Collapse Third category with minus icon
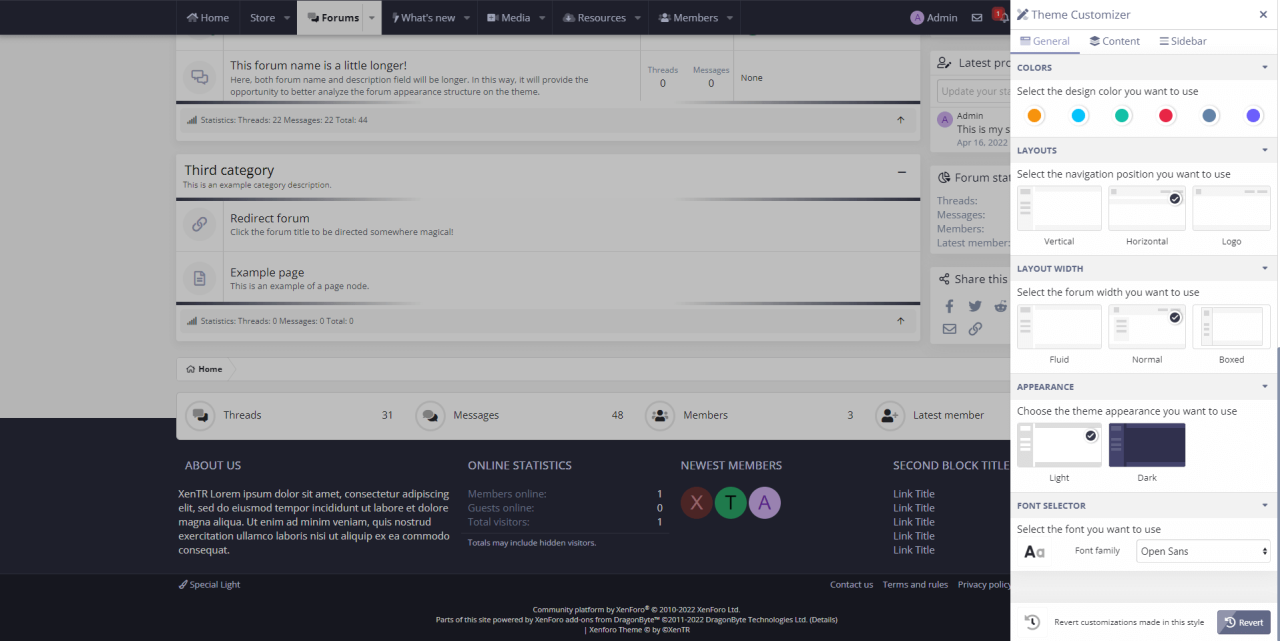The image size is (1280, 641). click(901, 172)
